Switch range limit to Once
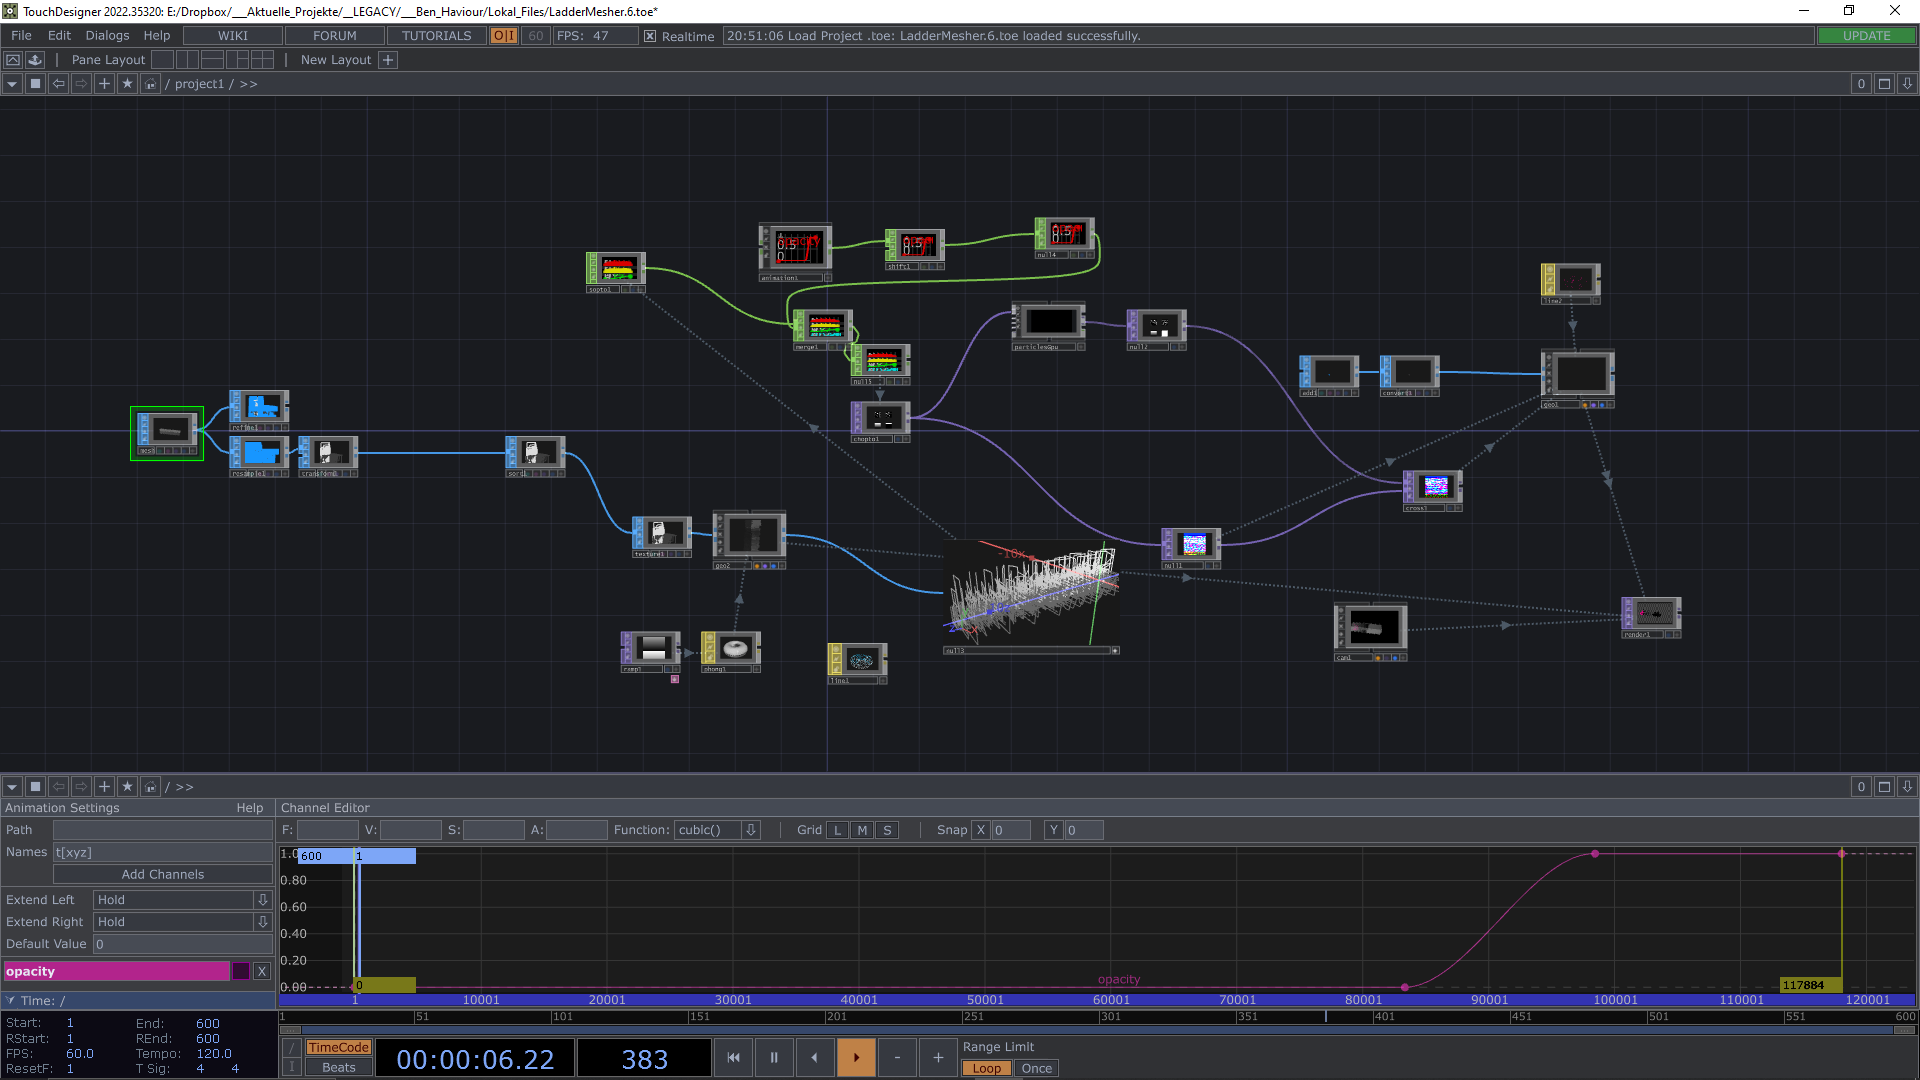The height and width of the screenshot is (1080, 1920). (1036, 1068)
